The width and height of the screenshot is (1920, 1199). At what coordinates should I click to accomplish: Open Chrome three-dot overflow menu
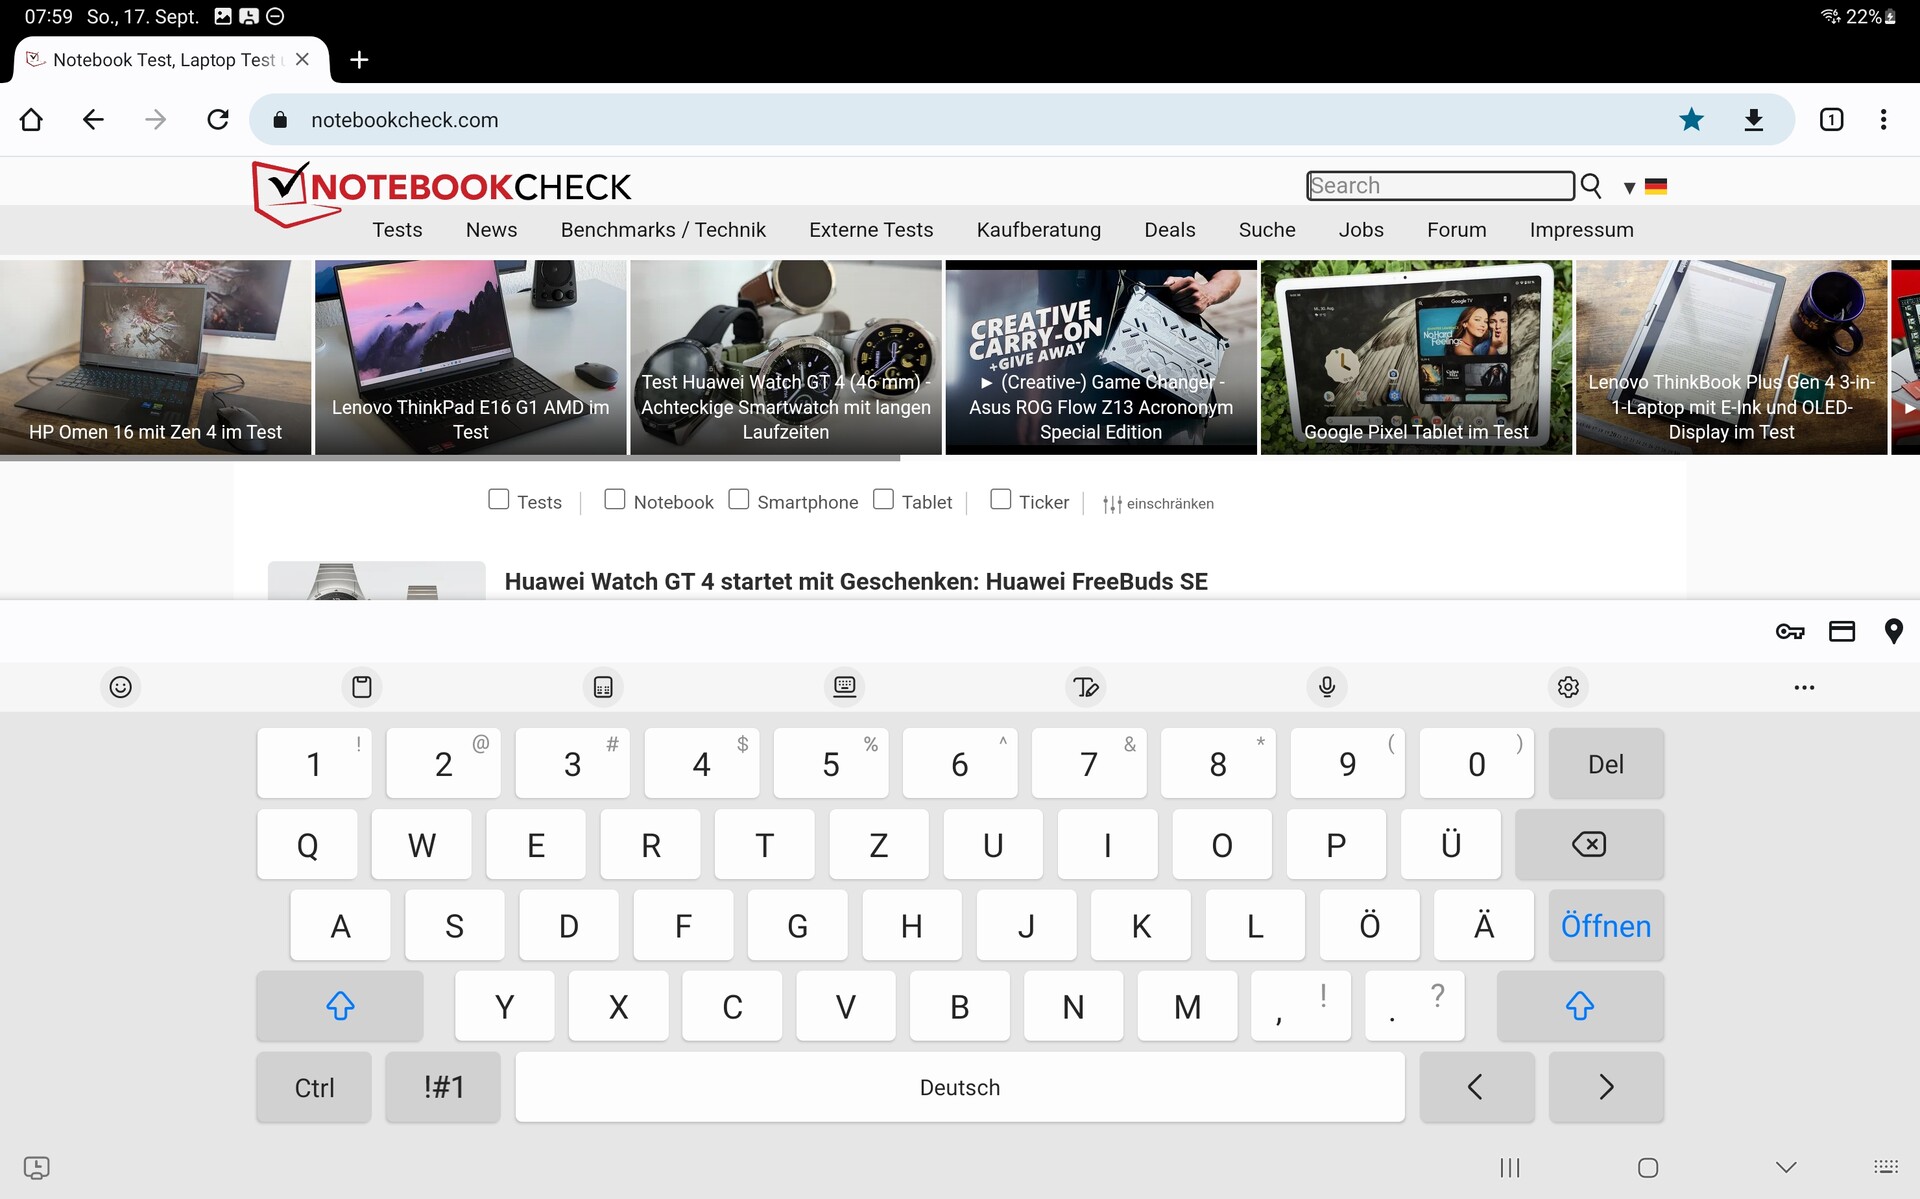[1883, 120]
